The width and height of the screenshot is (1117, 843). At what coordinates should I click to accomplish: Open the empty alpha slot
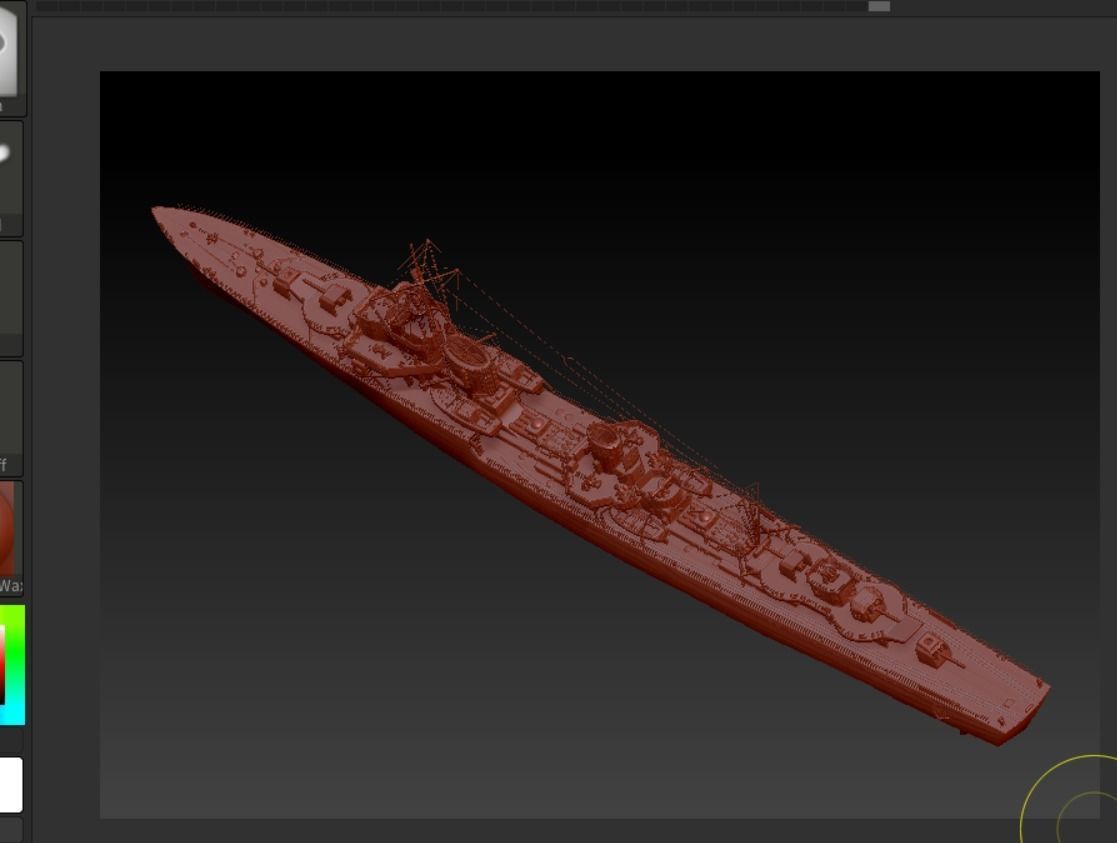[10, 298]
